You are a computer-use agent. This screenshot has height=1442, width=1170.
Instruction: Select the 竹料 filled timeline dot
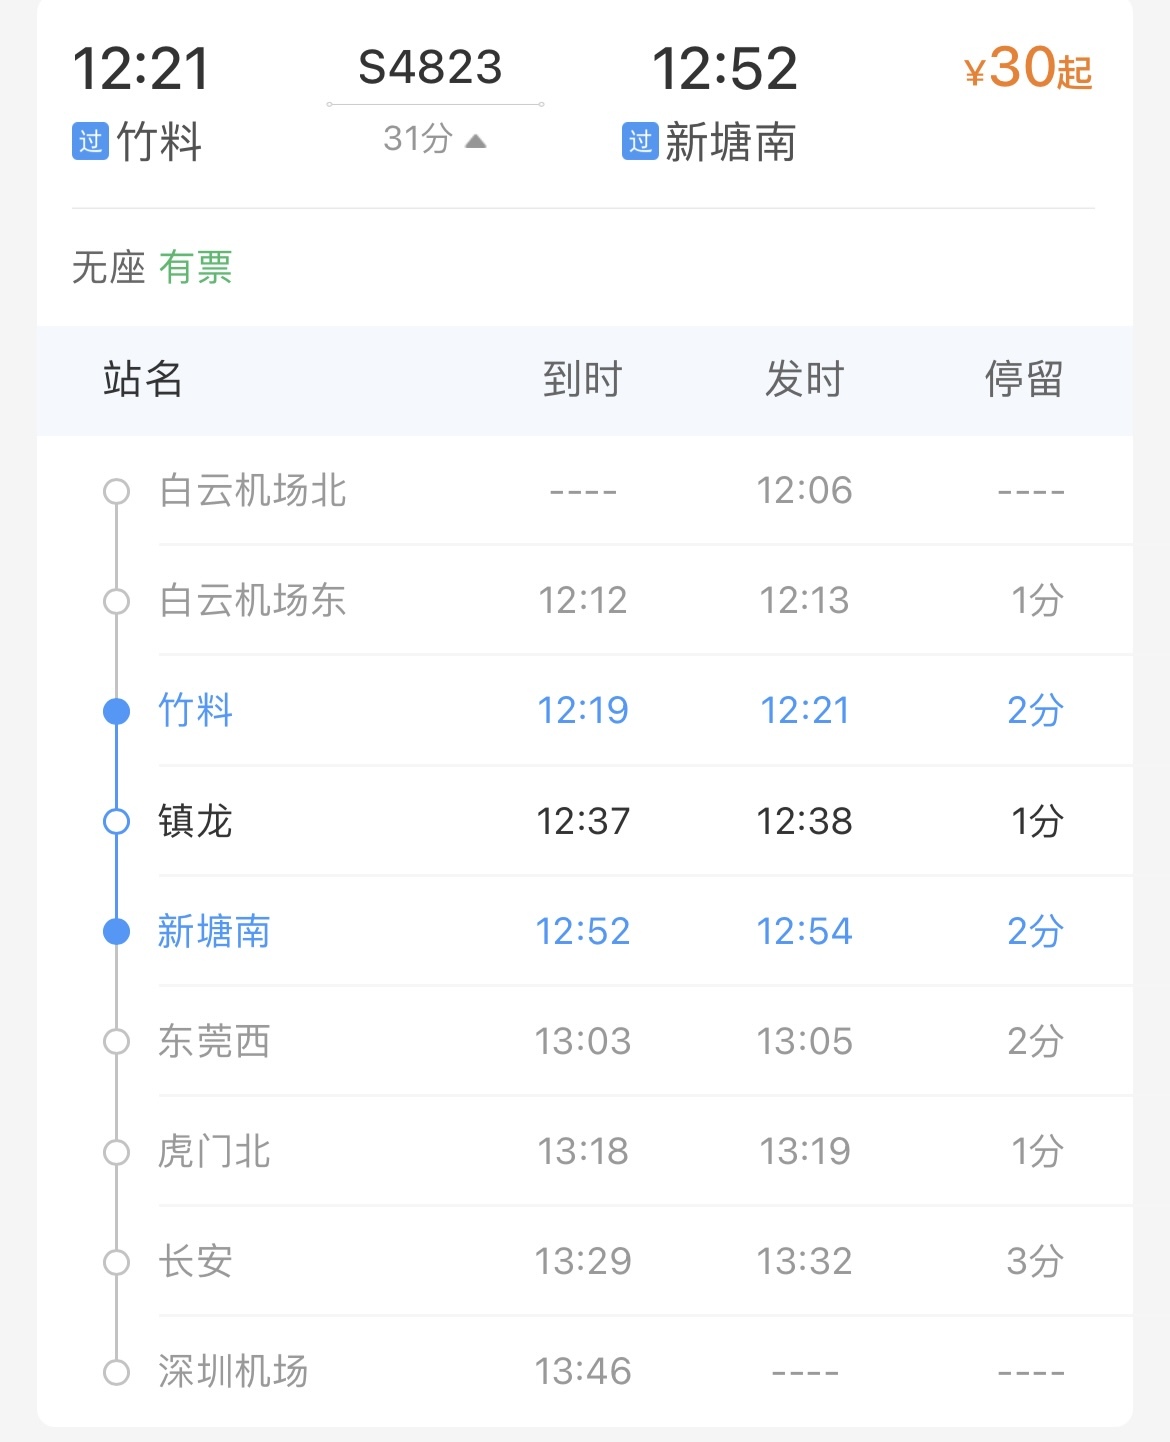117,711
